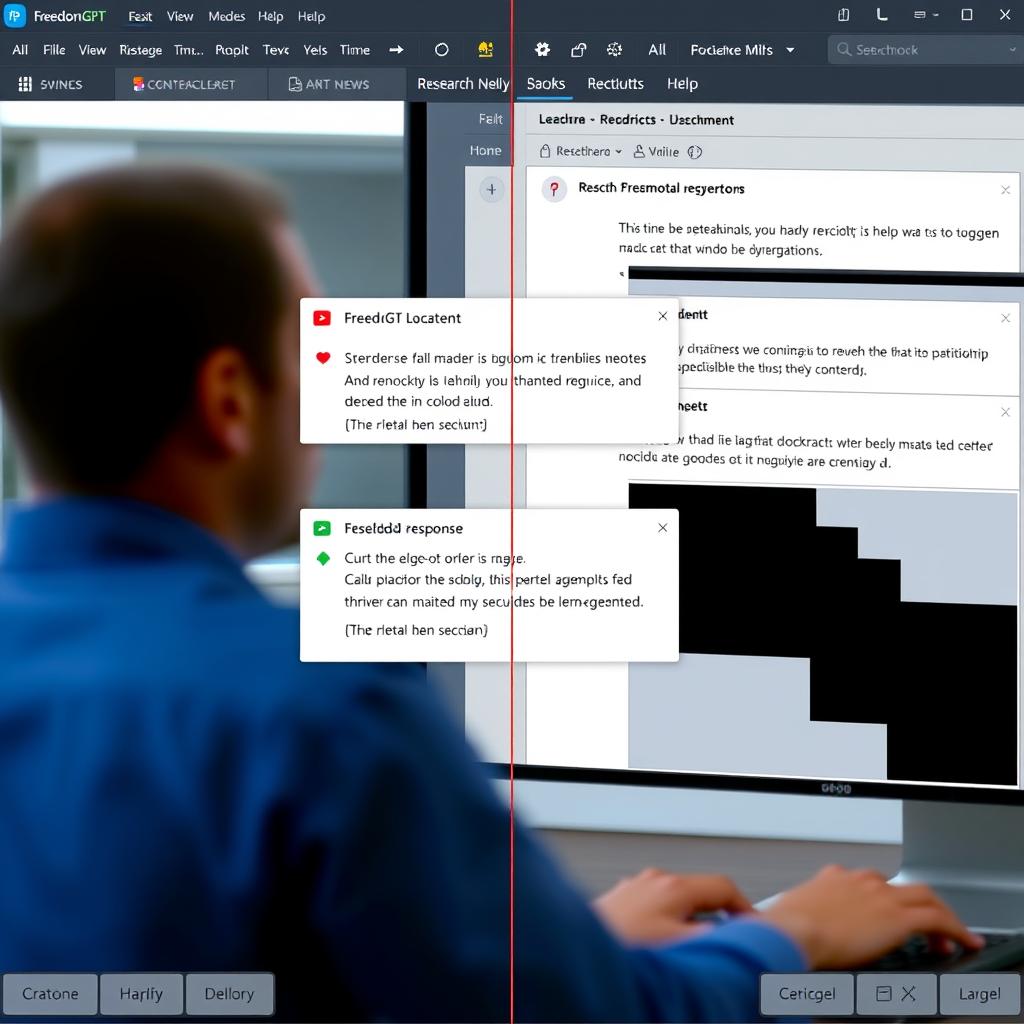Switch to the ART NEWS tab

pos(336,84)
